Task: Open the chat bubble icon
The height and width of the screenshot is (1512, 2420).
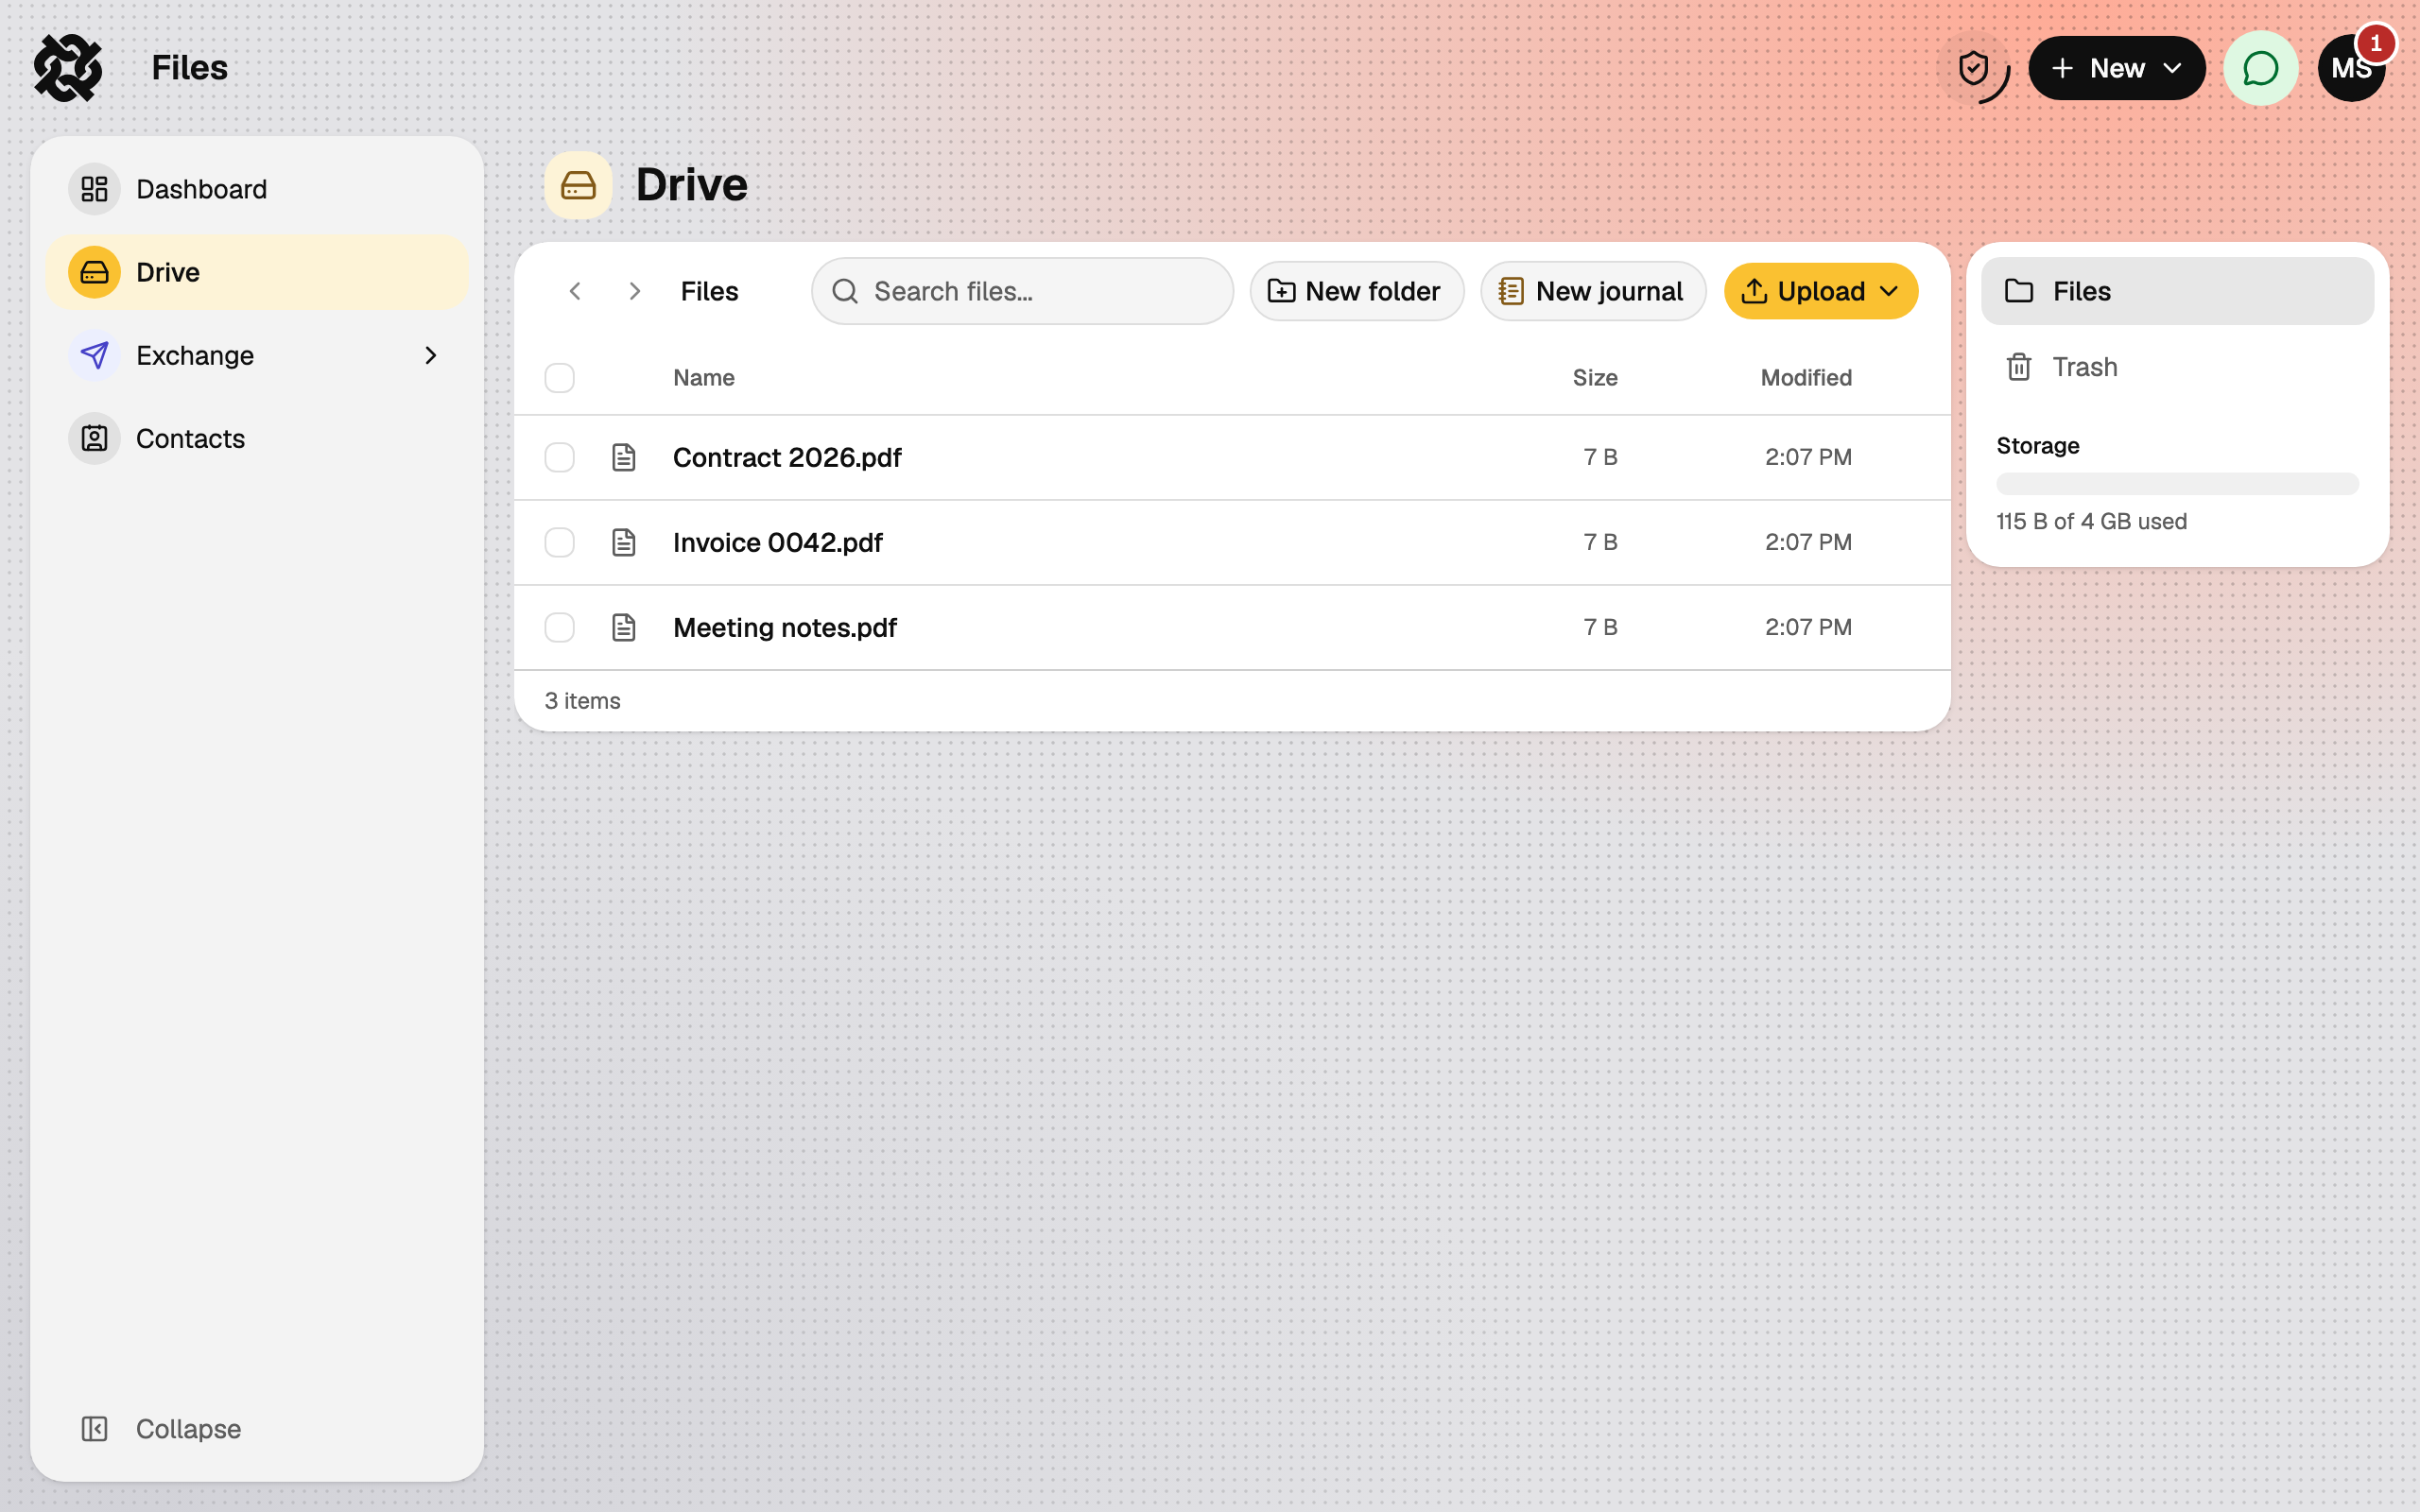Action: coord(2260,68)
